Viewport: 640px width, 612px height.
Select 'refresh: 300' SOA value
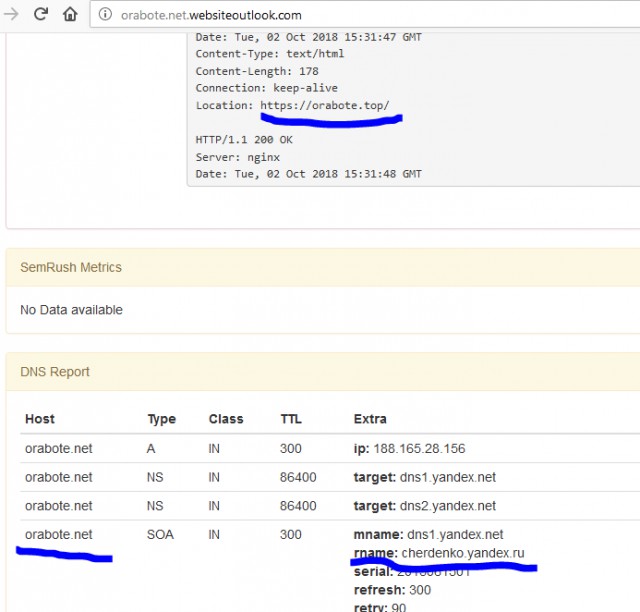392,590
